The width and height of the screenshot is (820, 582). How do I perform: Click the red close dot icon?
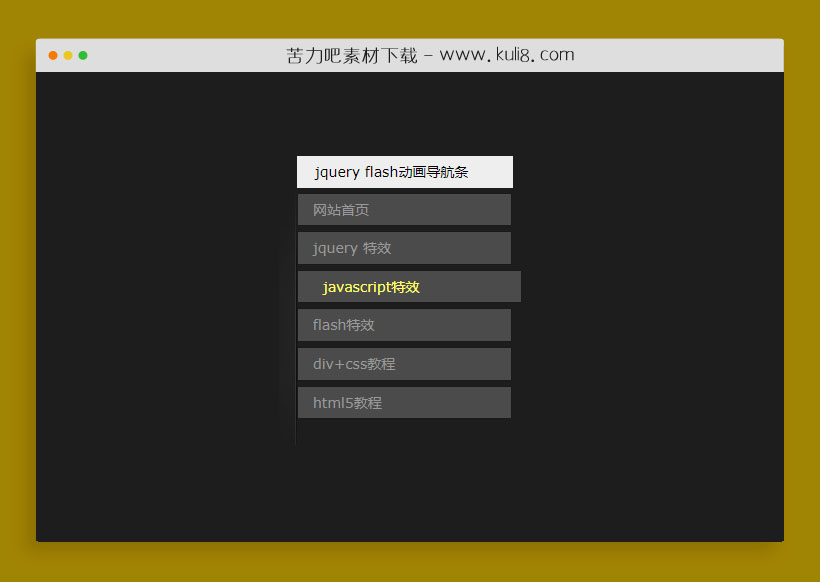coord(53,55)
